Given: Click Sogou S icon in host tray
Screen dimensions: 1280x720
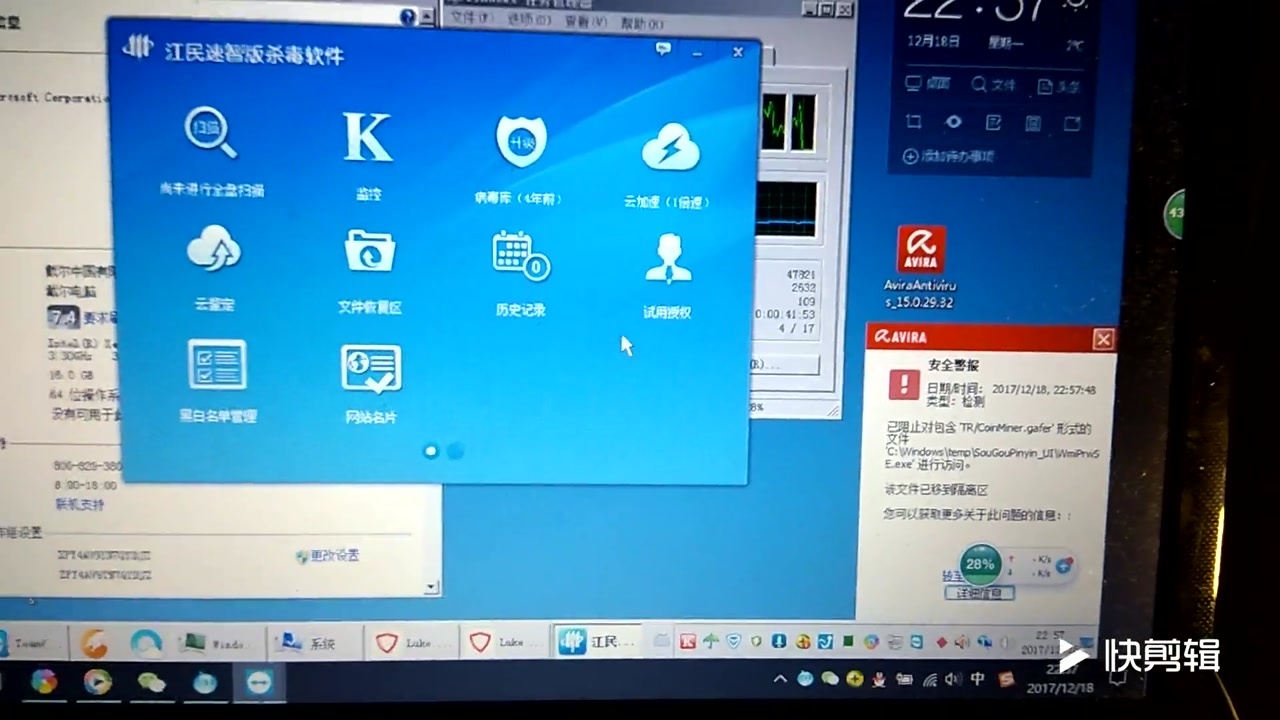Looking at the screenshot, I should [1005, 680].
